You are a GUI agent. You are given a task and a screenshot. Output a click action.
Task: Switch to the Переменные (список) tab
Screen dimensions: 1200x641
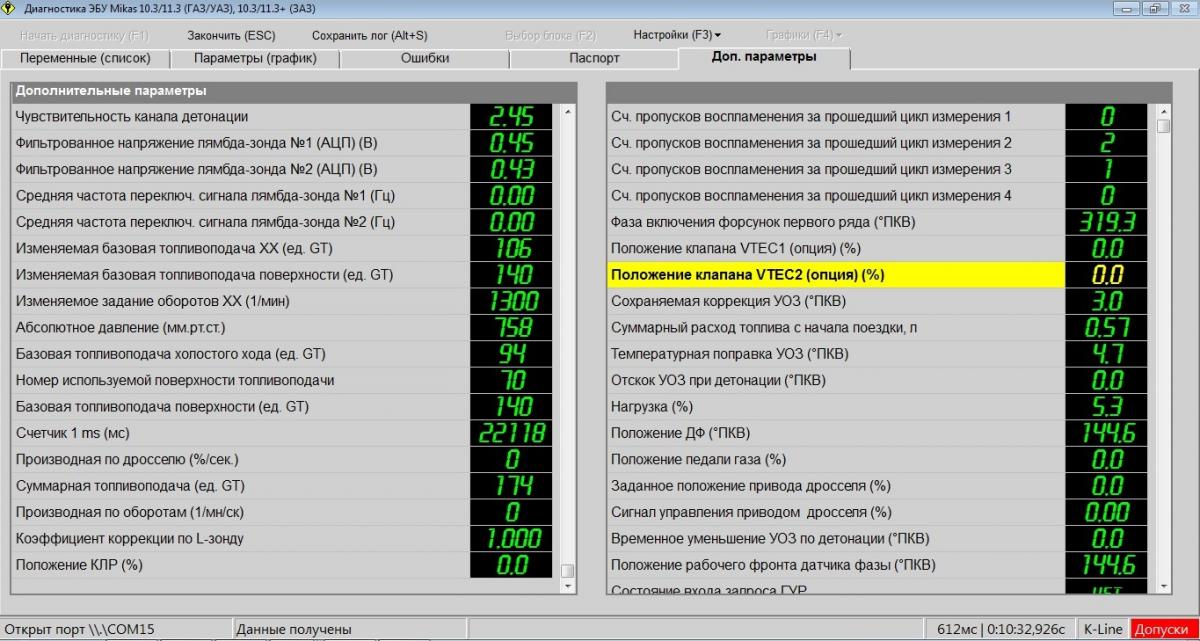85,58
